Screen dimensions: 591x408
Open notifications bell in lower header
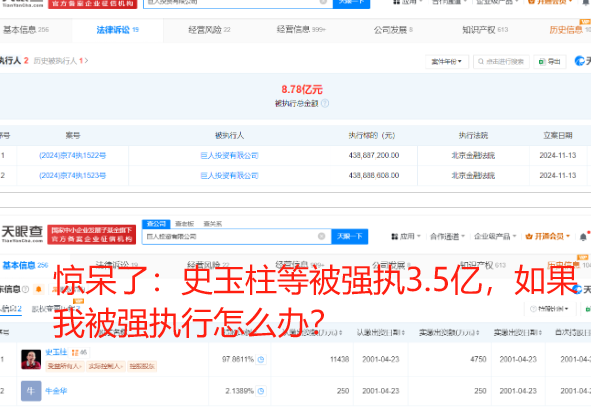coord(583,237)
